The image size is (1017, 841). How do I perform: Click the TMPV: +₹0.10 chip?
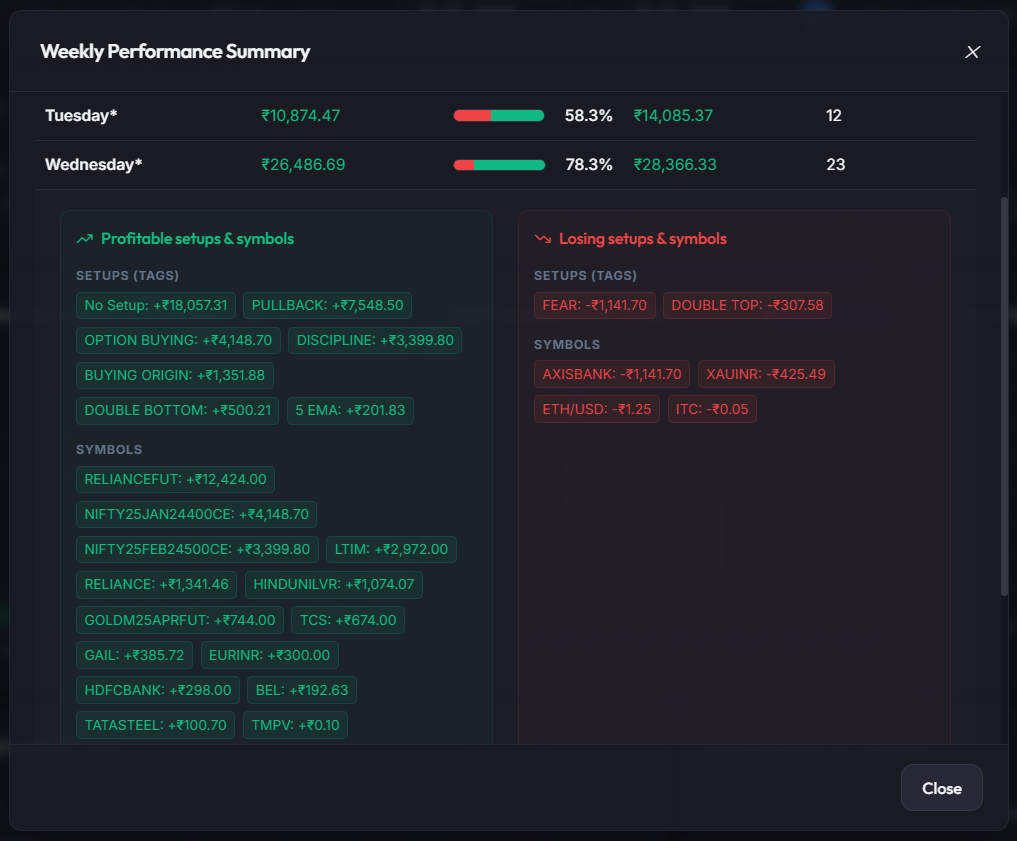click(295, 725)
